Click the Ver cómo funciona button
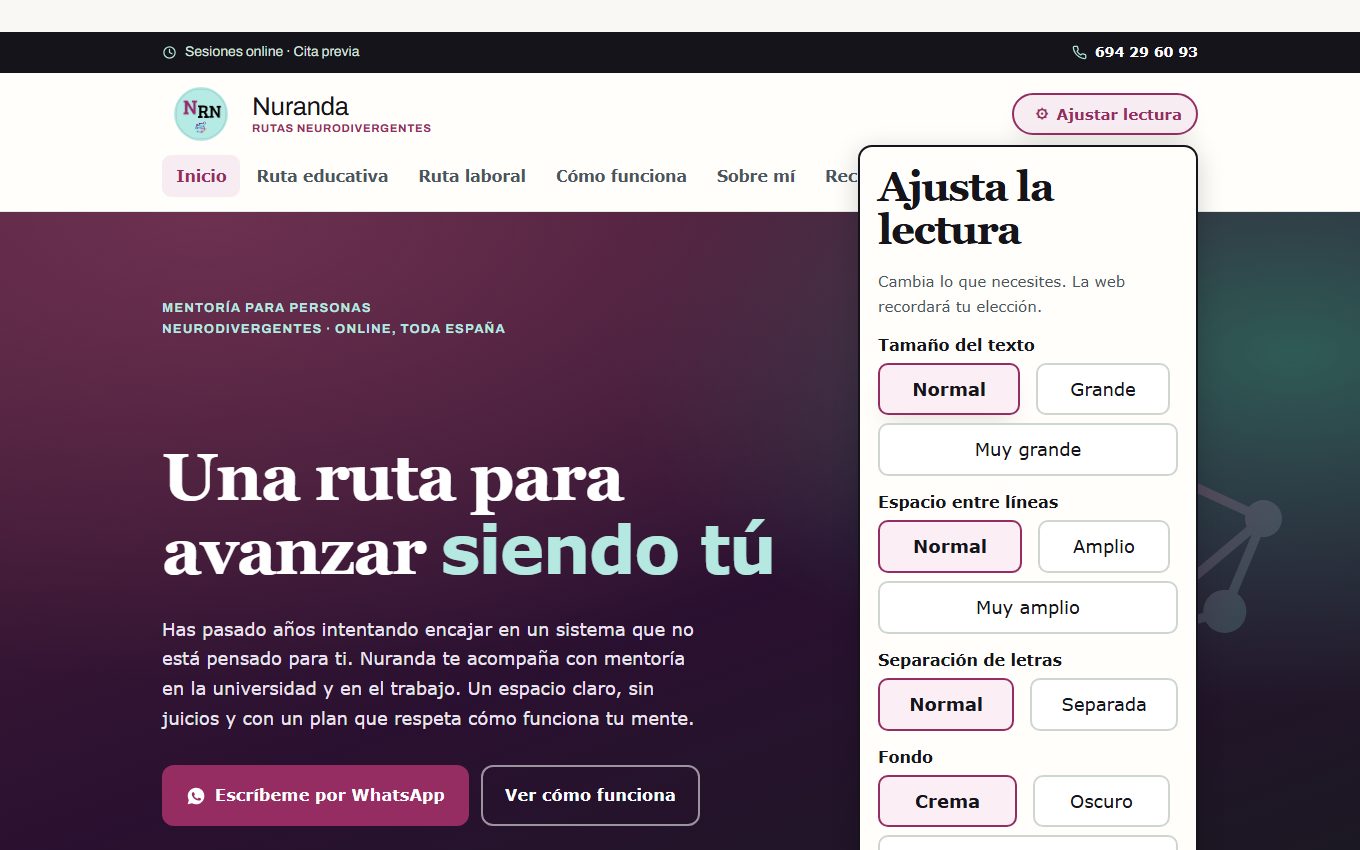 590,796
